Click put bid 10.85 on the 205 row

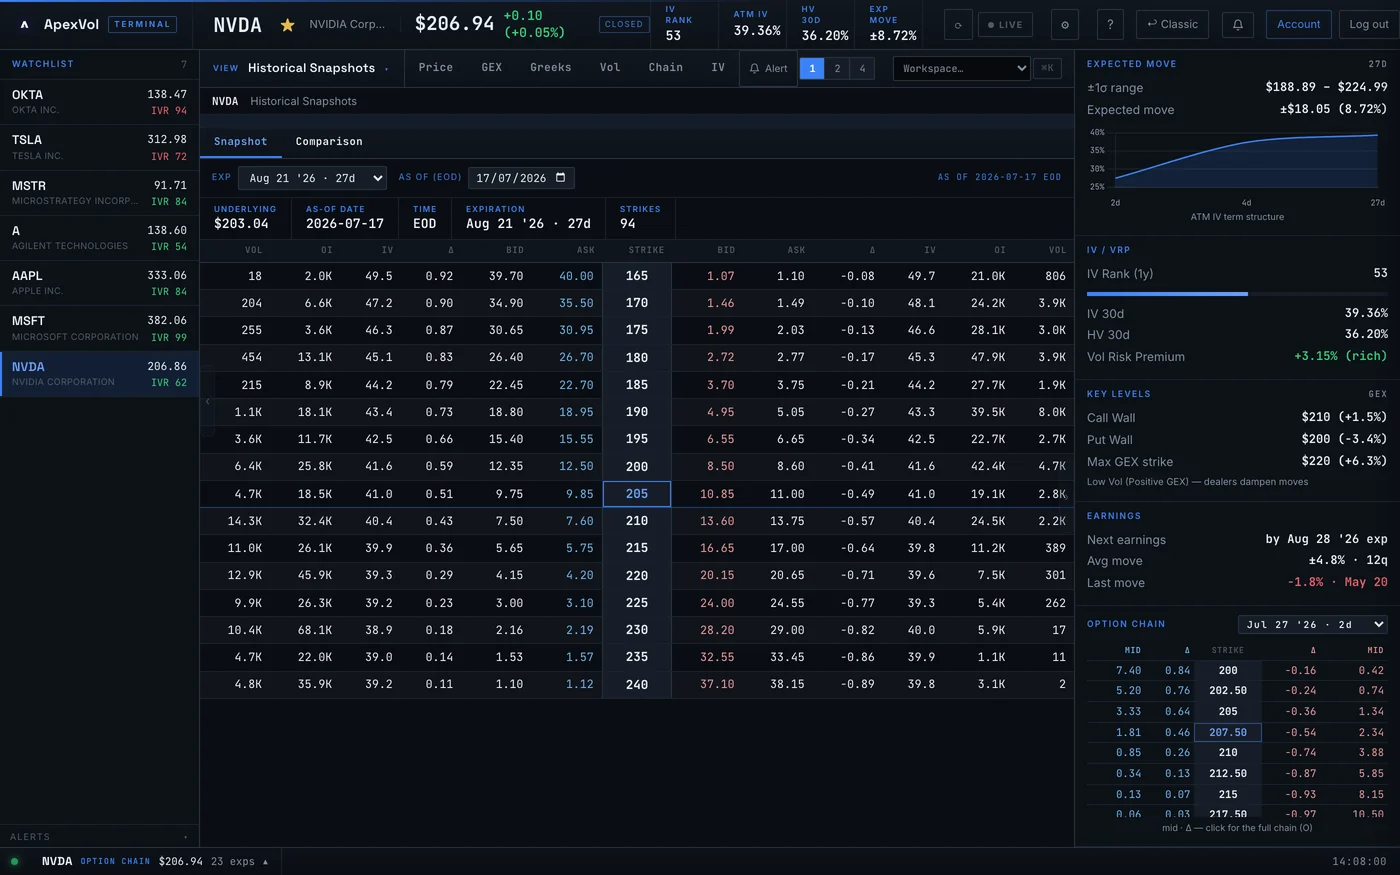point(717,494)
